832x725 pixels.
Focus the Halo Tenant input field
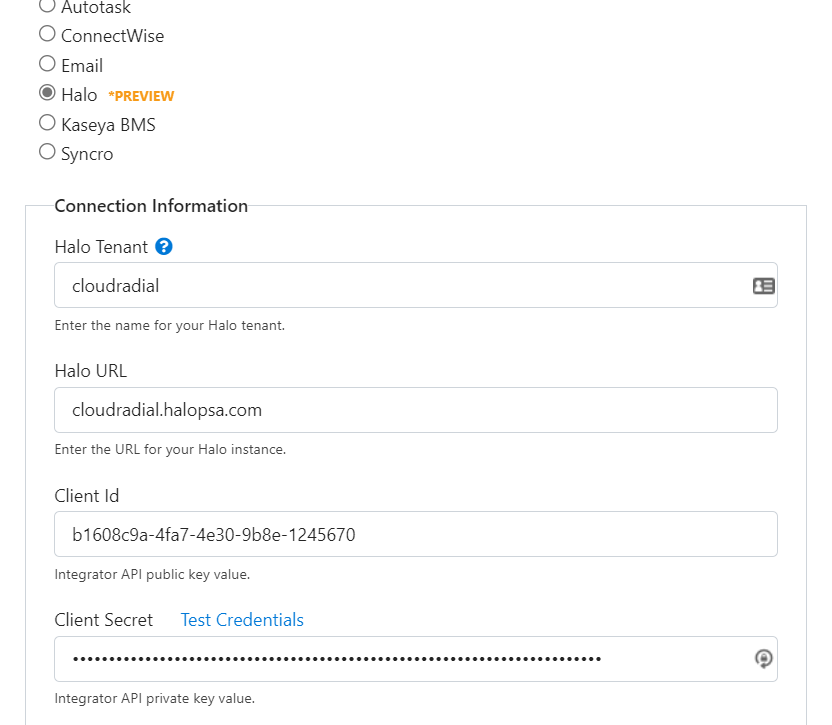[416, 285]
